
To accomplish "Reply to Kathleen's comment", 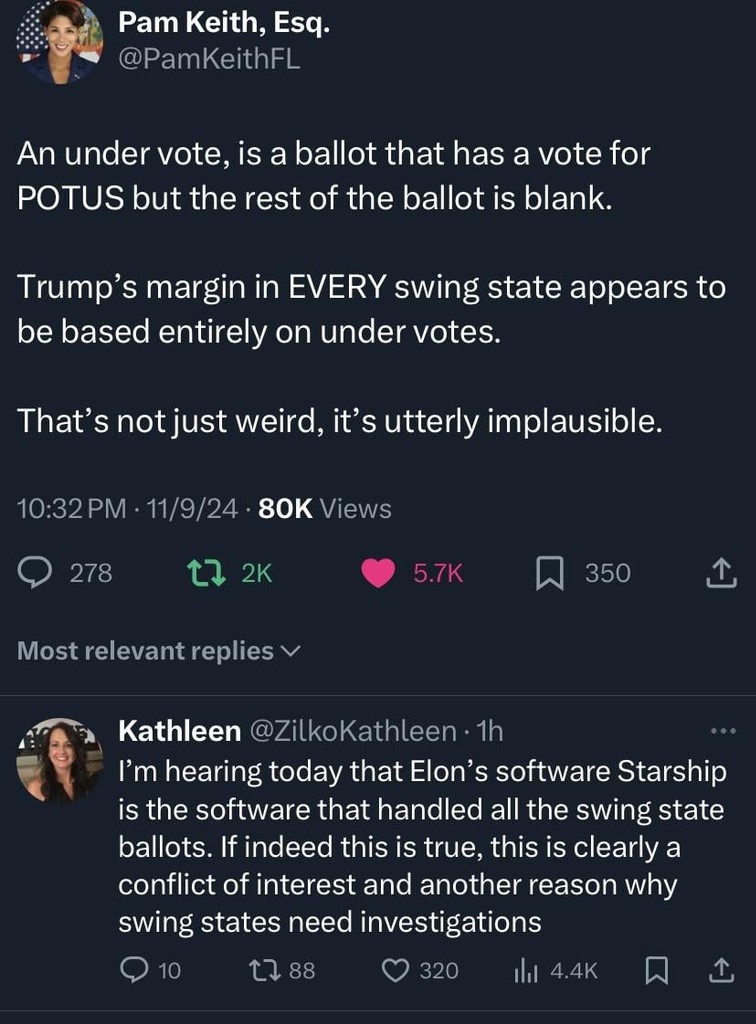I will [x=134, y=970].
